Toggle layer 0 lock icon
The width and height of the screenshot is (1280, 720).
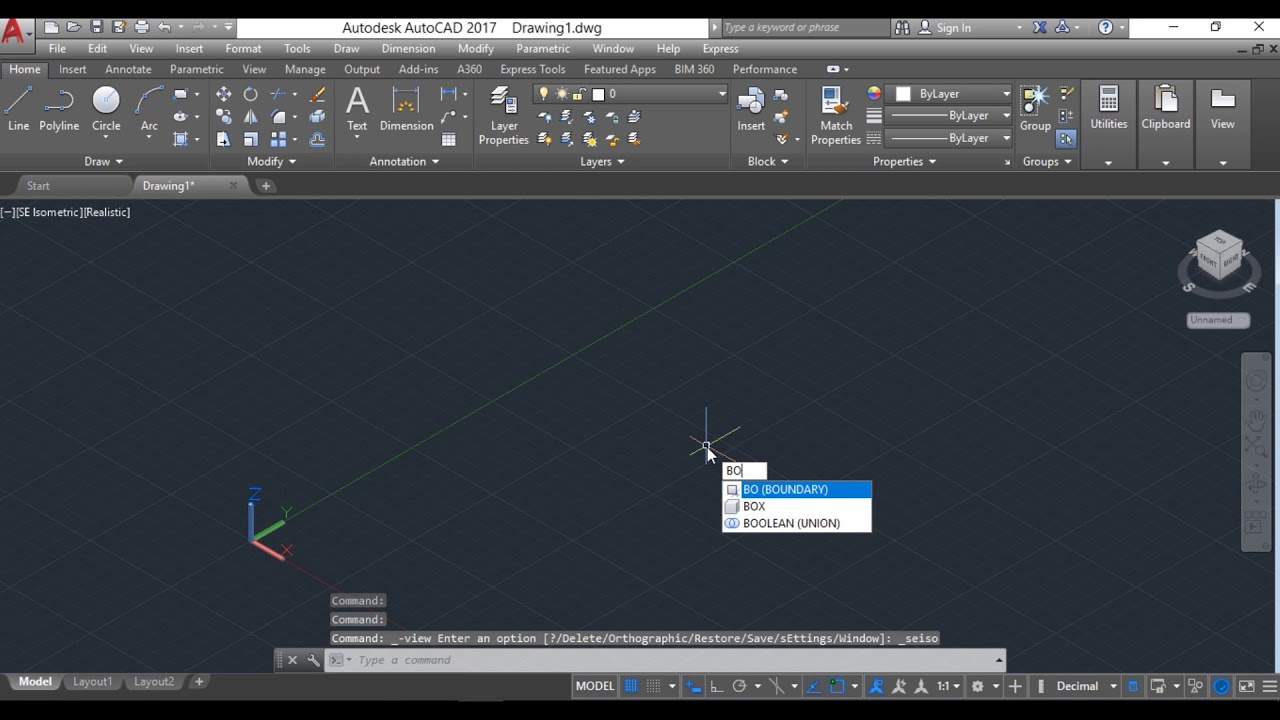(x=580, y=94)
